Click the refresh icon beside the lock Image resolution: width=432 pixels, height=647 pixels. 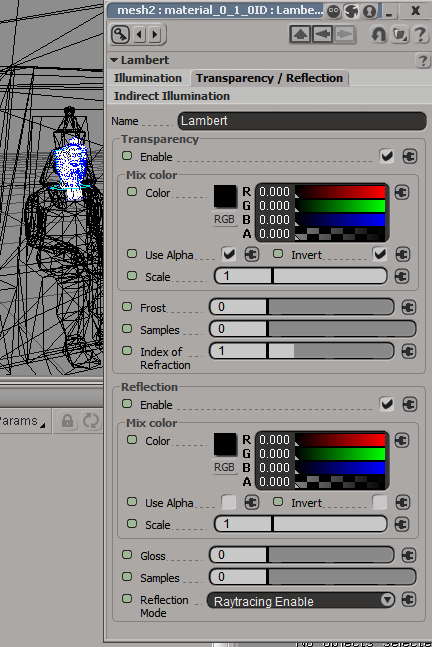[91, 421]
